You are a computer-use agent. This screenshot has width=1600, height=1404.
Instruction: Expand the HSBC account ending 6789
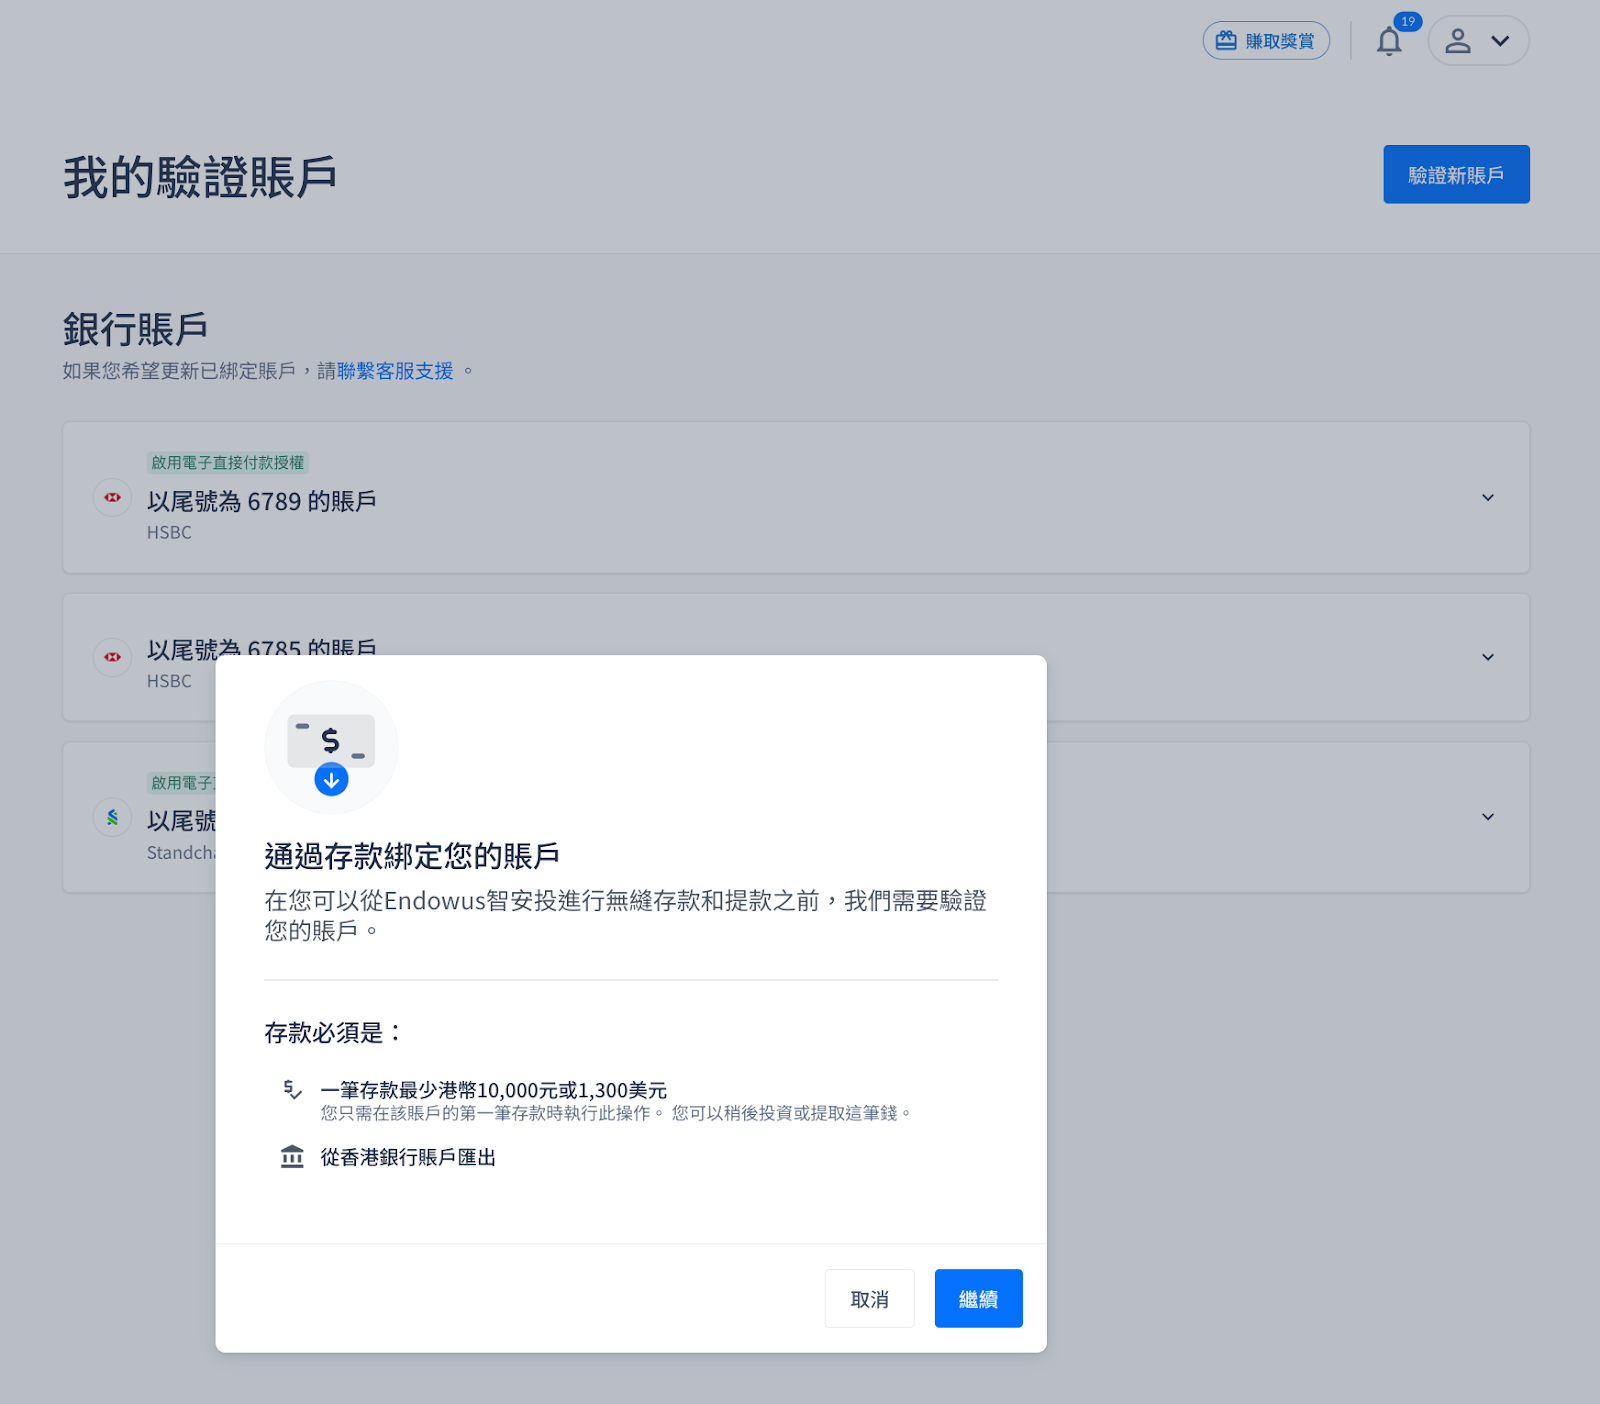[x=1487, y=498]
